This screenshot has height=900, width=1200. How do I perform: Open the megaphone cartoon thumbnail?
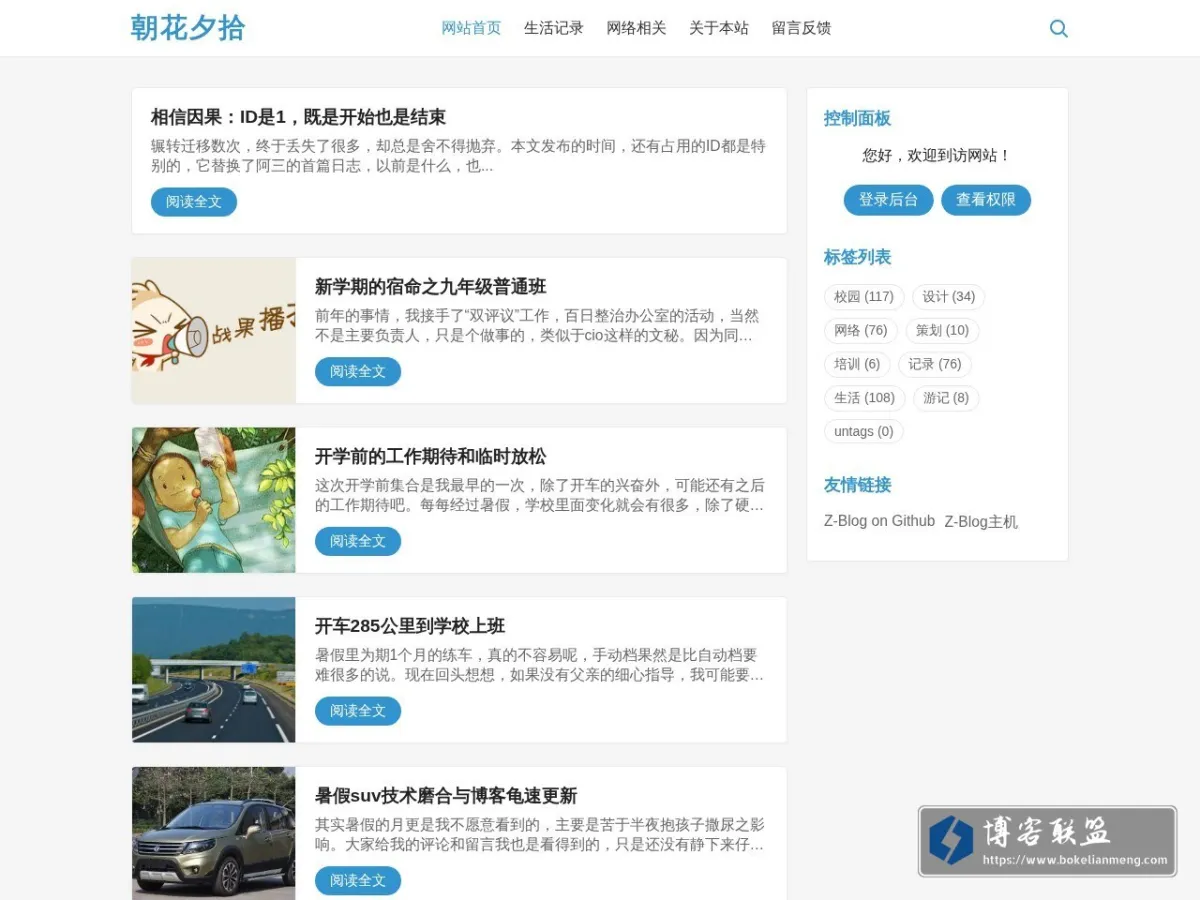point(214,331)
